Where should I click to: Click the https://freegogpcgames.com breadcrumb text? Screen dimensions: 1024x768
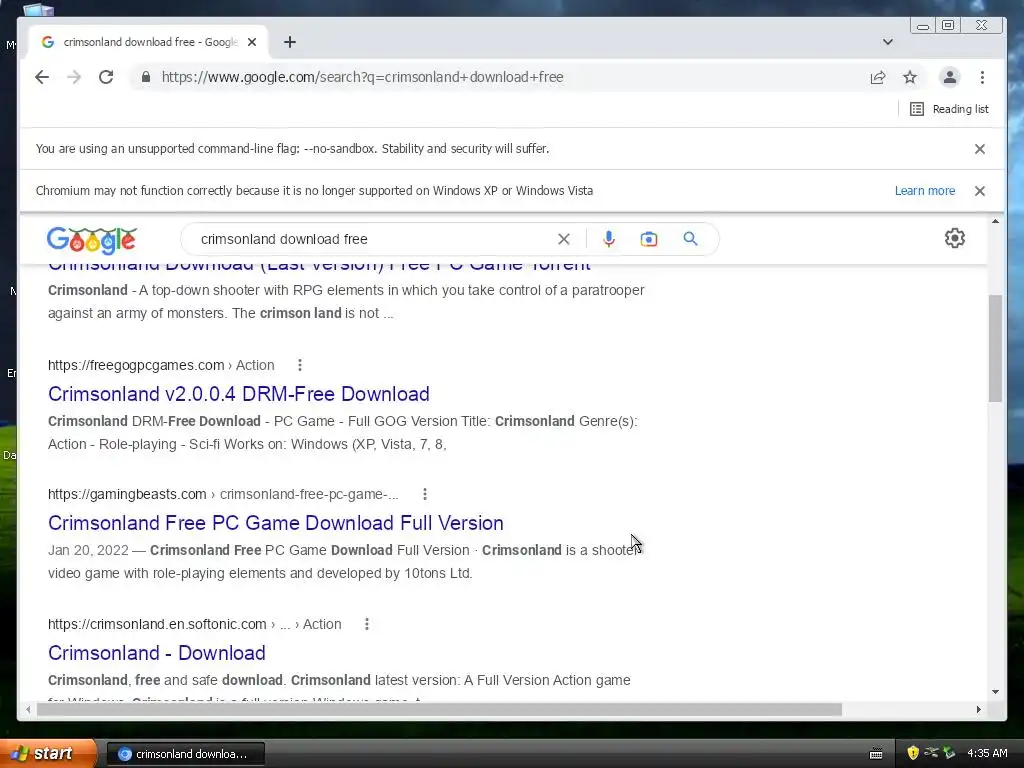(136, 365)
